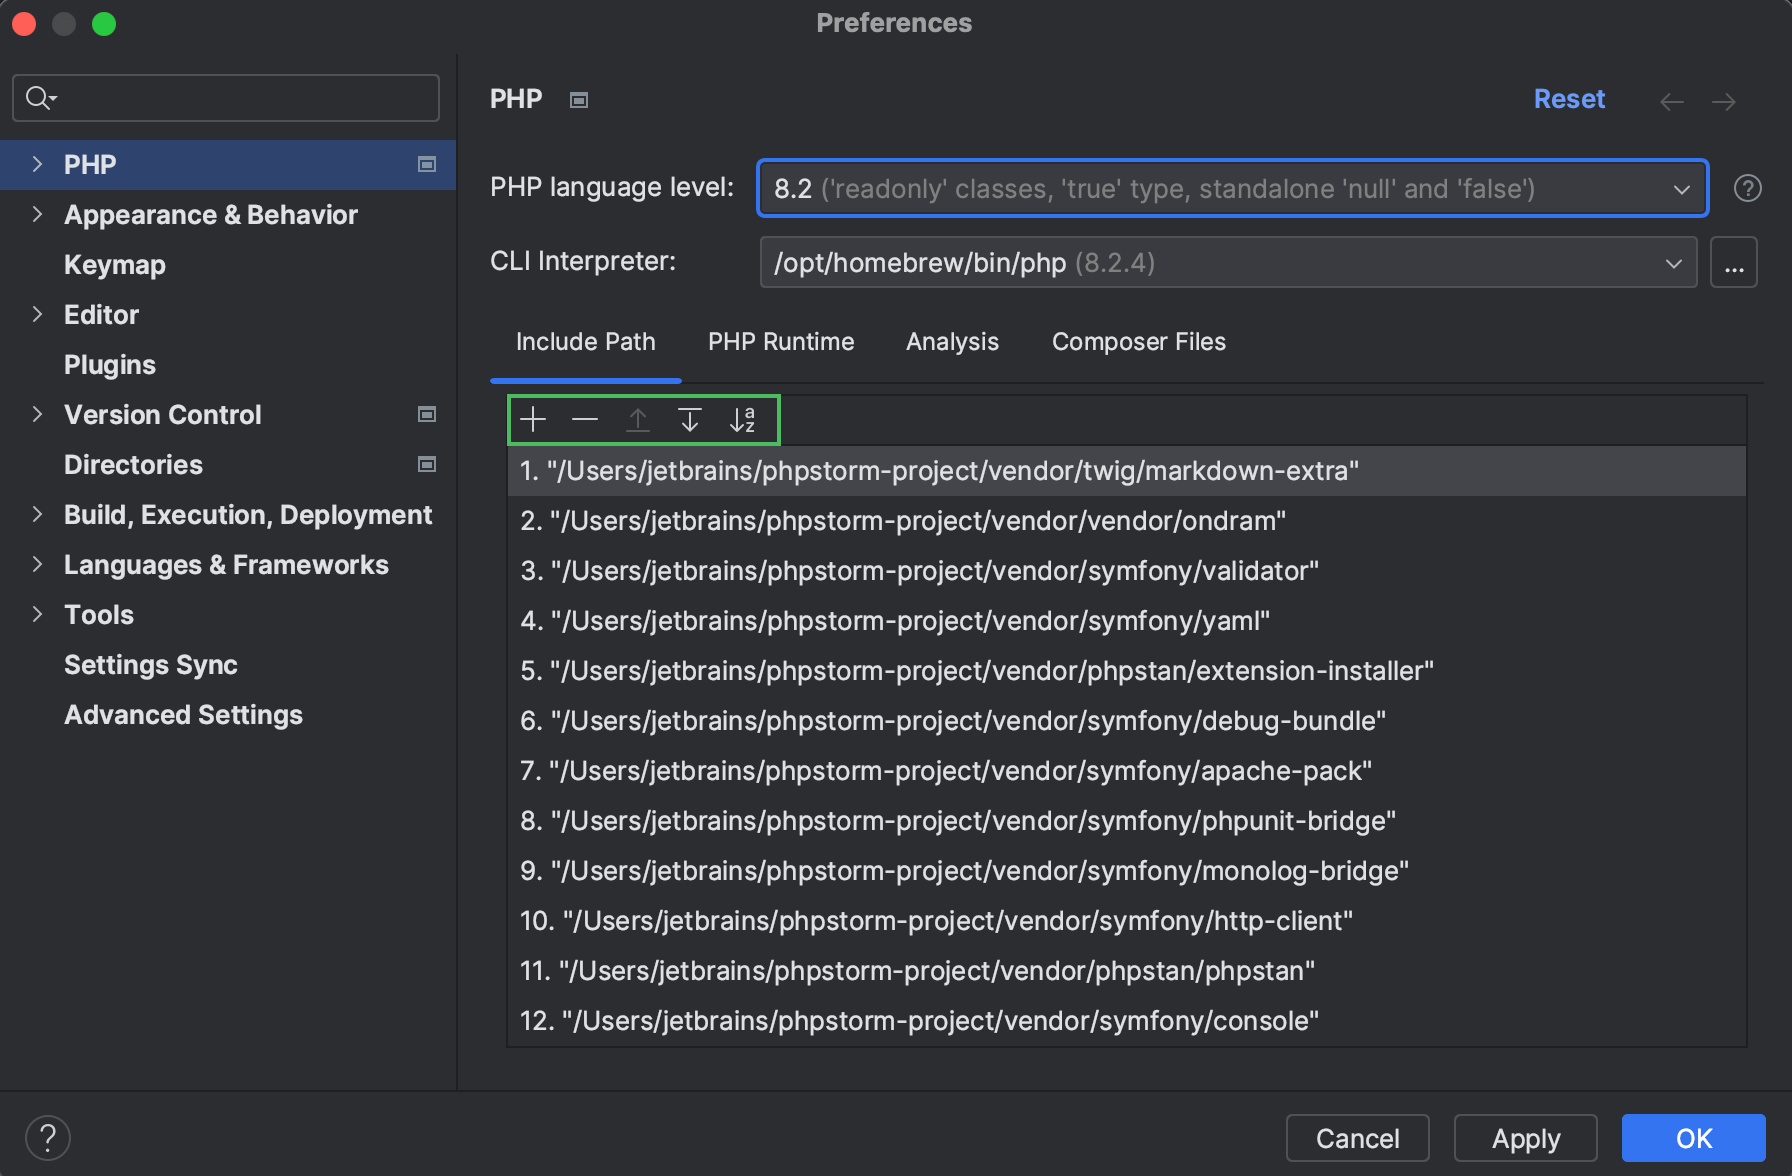Click the back navigation arrow

(1671, 101)
